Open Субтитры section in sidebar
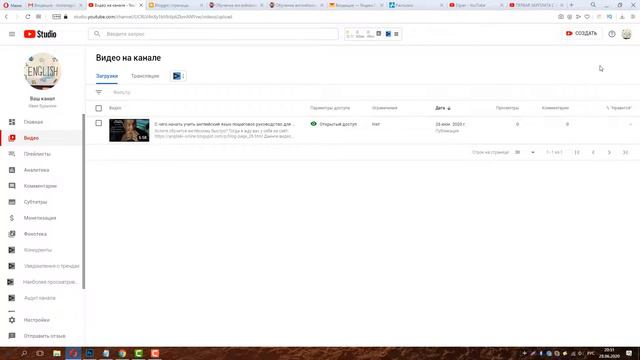The width and height of the screenshot is (640, 360). click(x=41, y=202)
